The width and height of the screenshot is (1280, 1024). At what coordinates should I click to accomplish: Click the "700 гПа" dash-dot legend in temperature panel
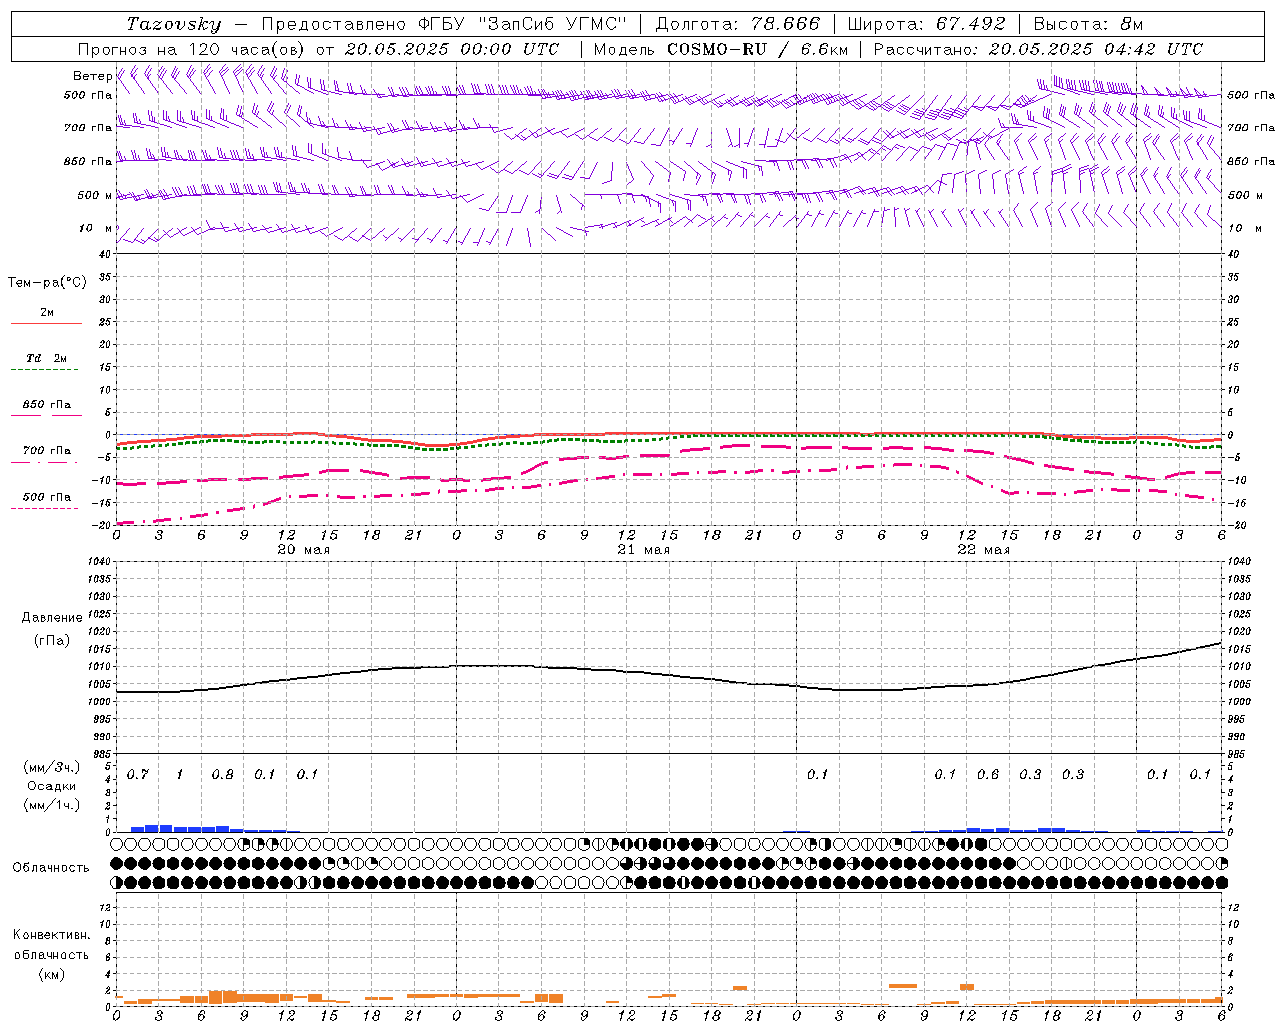click(46, 454)
